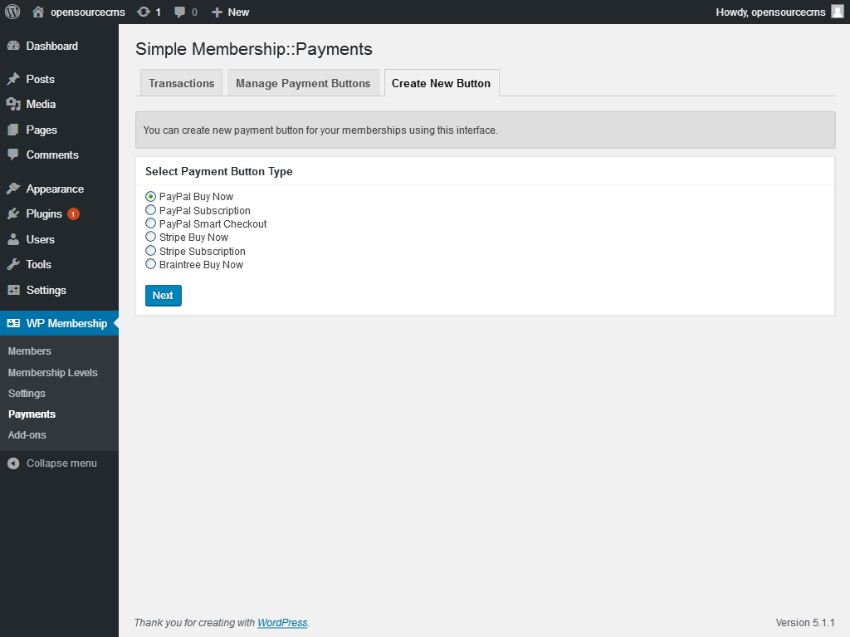
Task: Click the Version 5.1.1 footer text
Action: (x=805, y=622)
